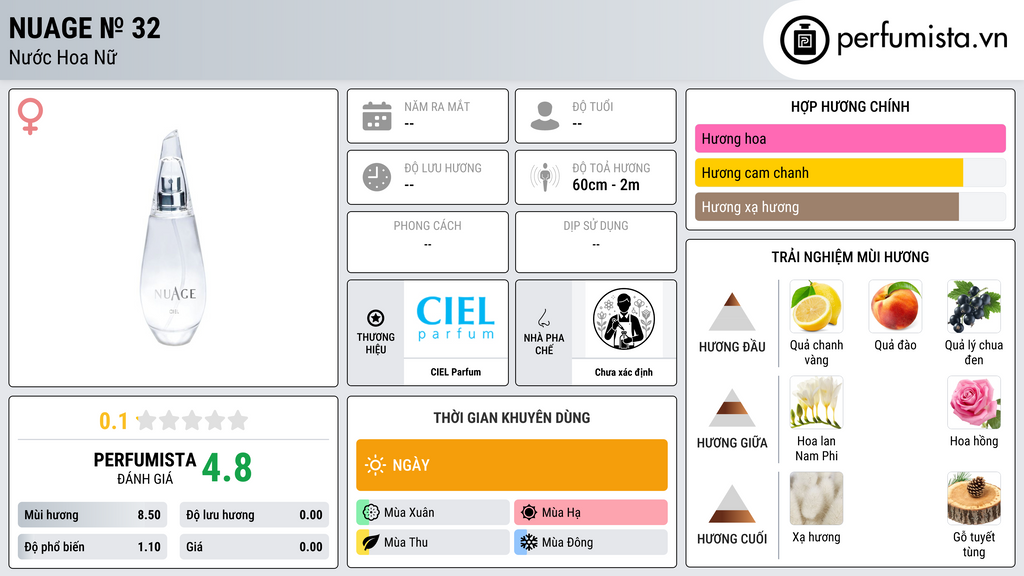Click the yellow 0.1 user rating value
Viewport: 1024px width, 576px height.
pyautogui.click(x=113, y=421)
